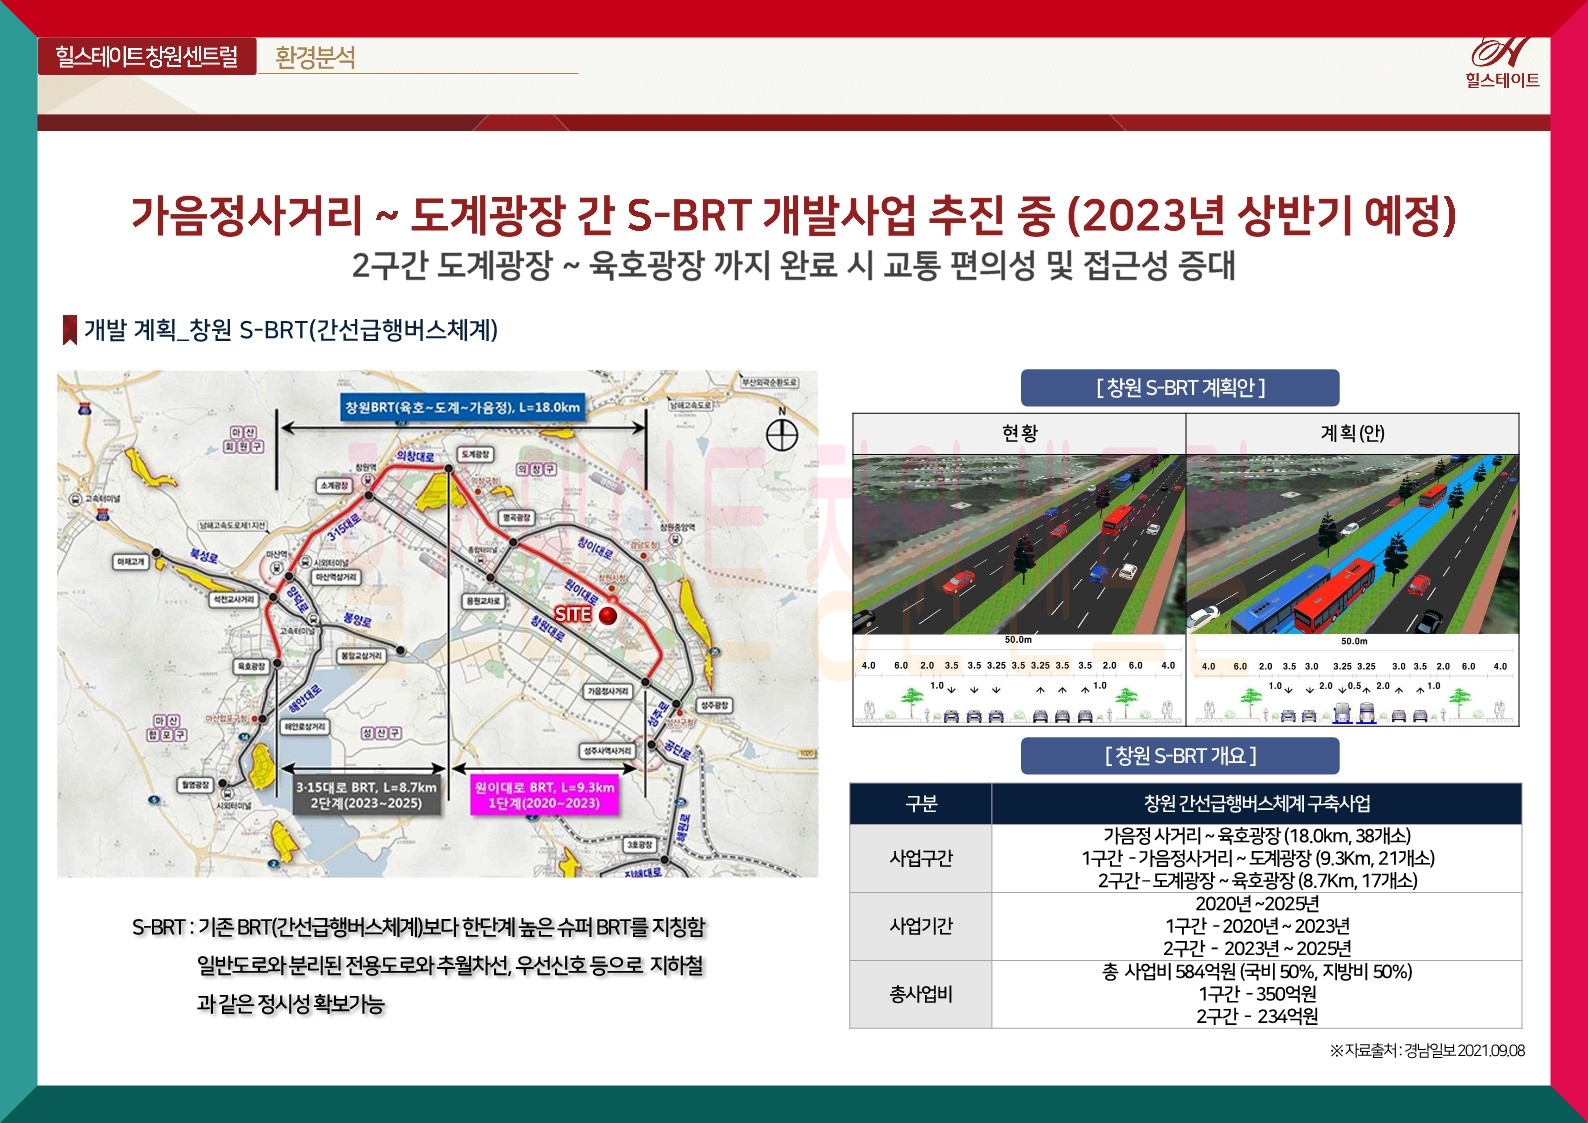Image resolution: width=1588 pixels, height=1123 pixels.
Task: Open the 현황 current road rendering image
Action: [1019, 544]
